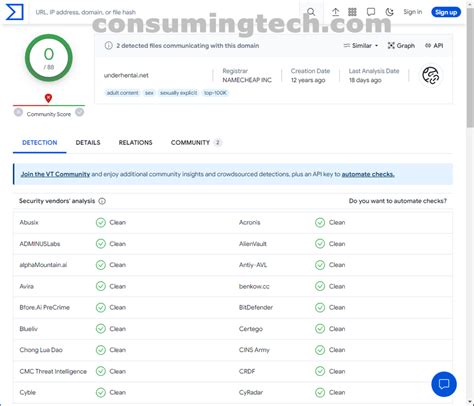Click the BitDefender clean checkmark icon

320,307
